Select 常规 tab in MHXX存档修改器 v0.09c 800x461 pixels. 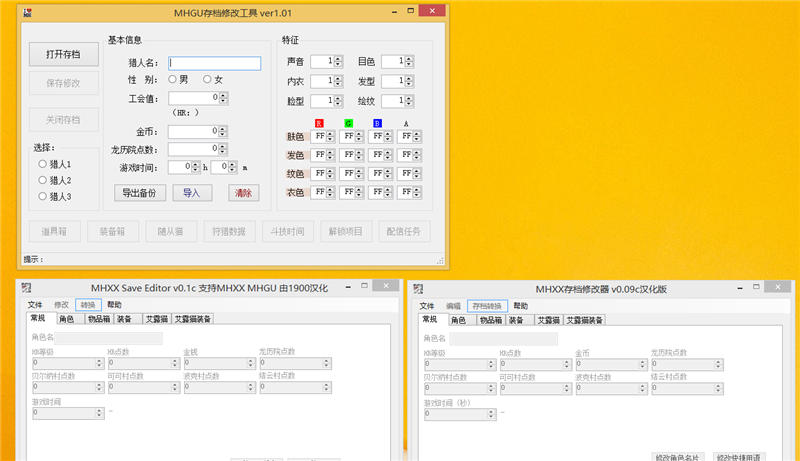(430, 319)
